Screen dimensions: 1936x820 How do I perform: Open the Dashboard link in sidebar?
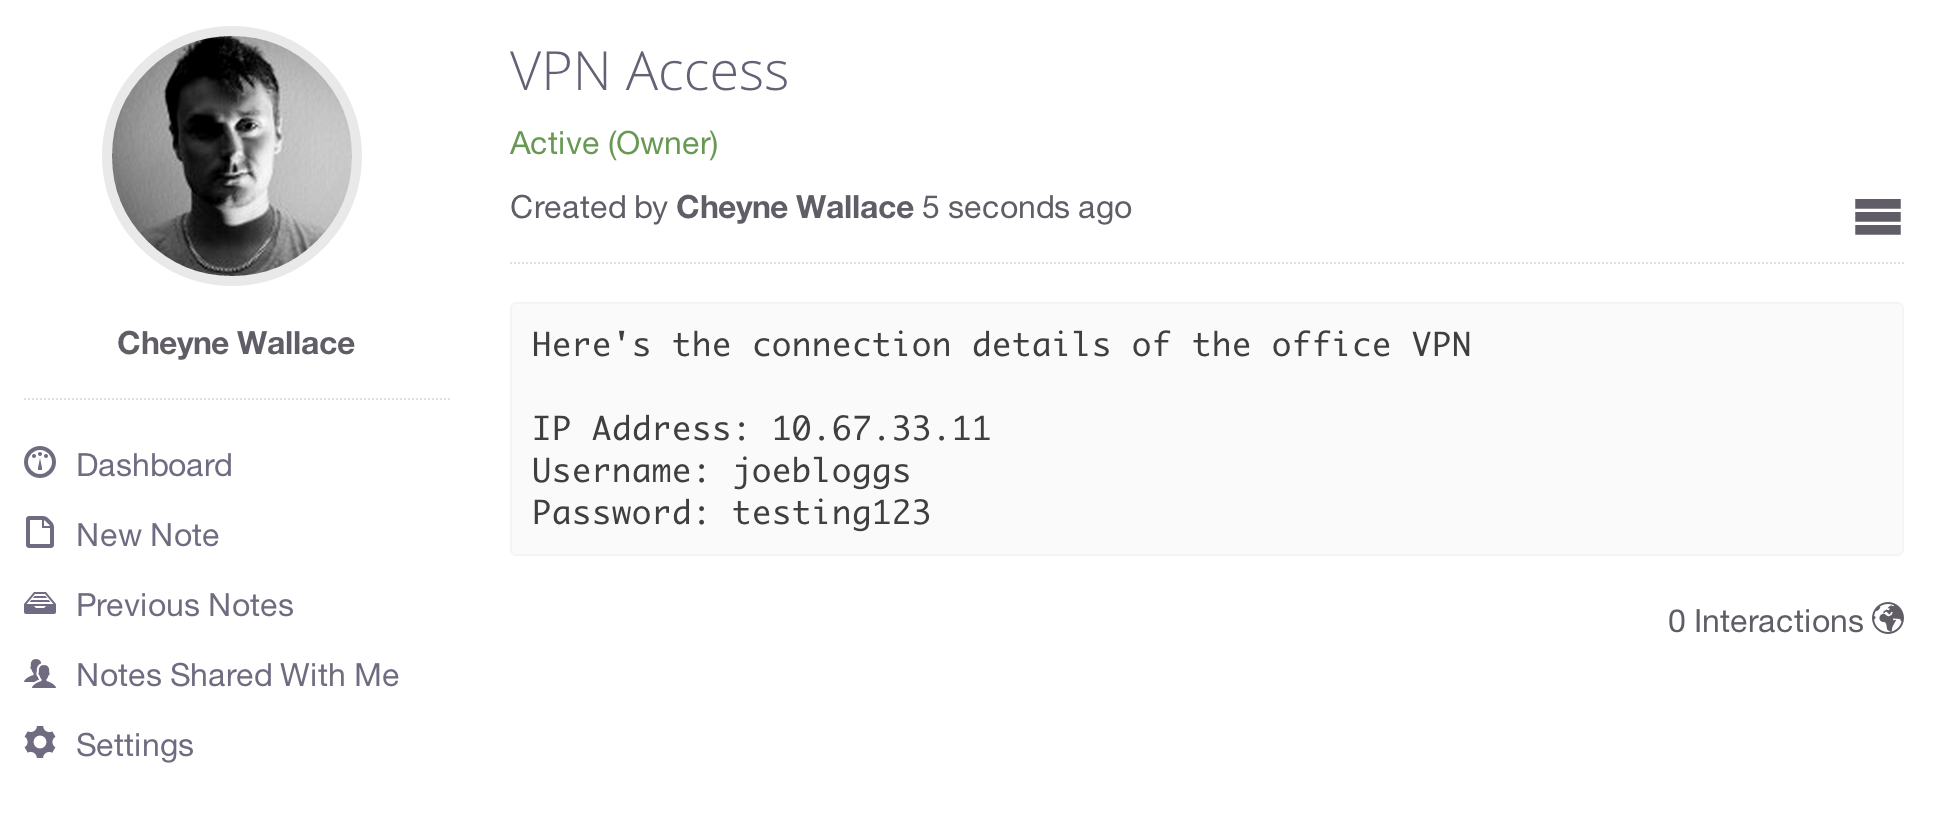pos(154,465)
